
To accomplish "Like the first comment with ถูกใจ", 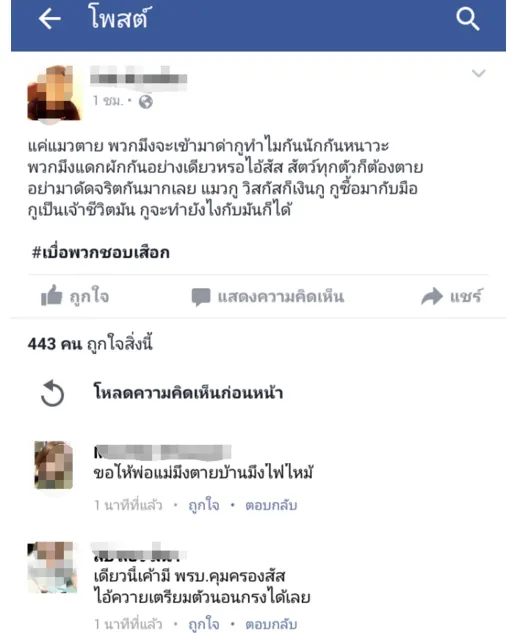I will 204,505.
